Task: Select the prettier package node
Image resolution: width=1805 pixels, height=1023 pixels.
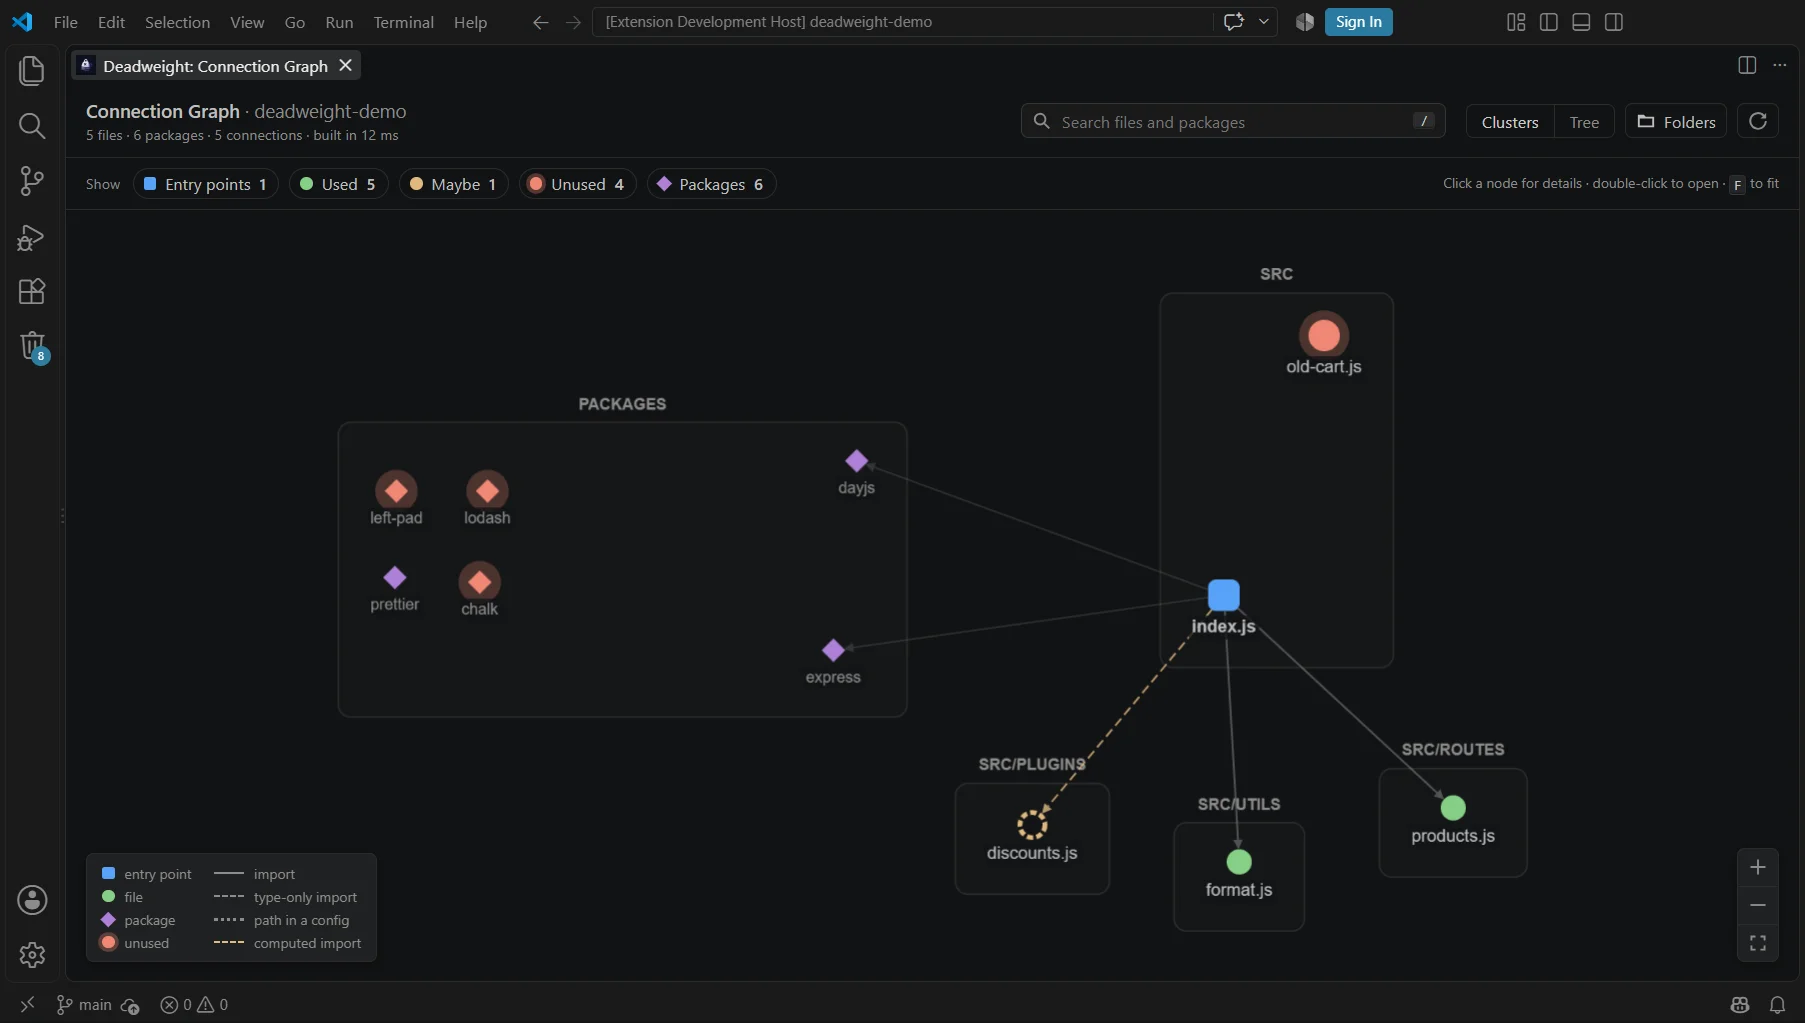Action: point(395,578)
